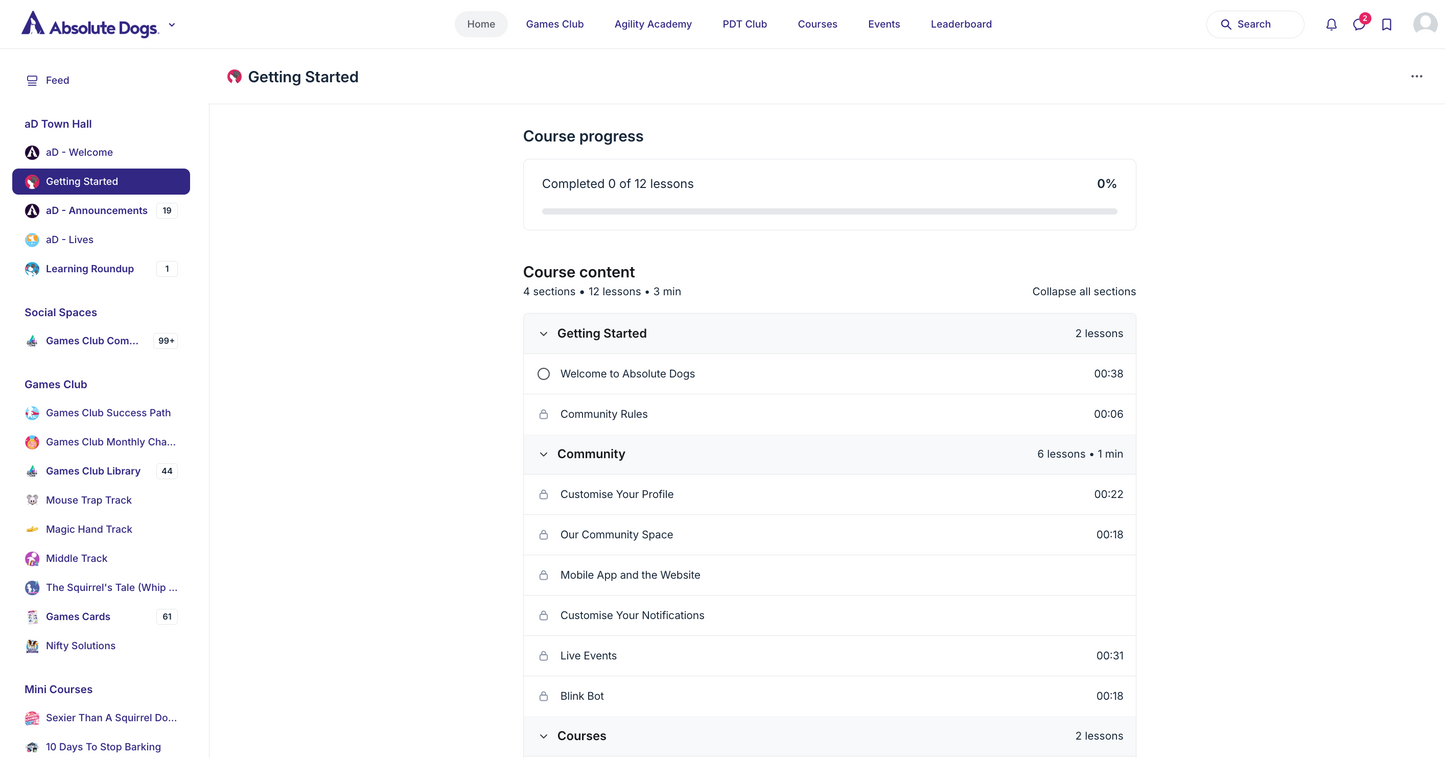
Task: Collapse the Community section chevron
Action: point(544,454)
